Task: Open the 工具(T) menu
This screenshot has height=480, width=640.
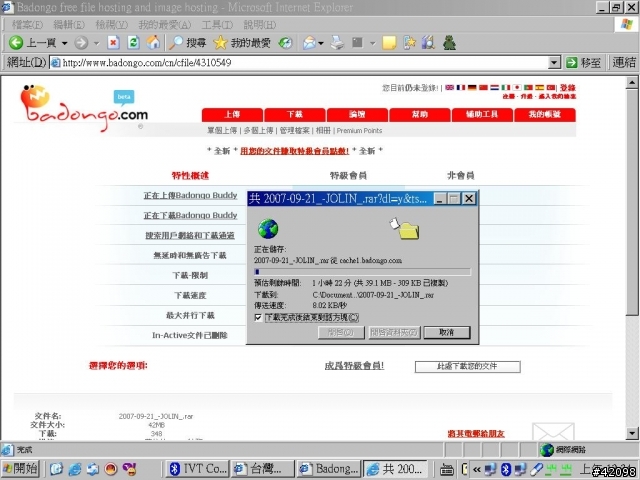Action: click(x=217, y=25)
